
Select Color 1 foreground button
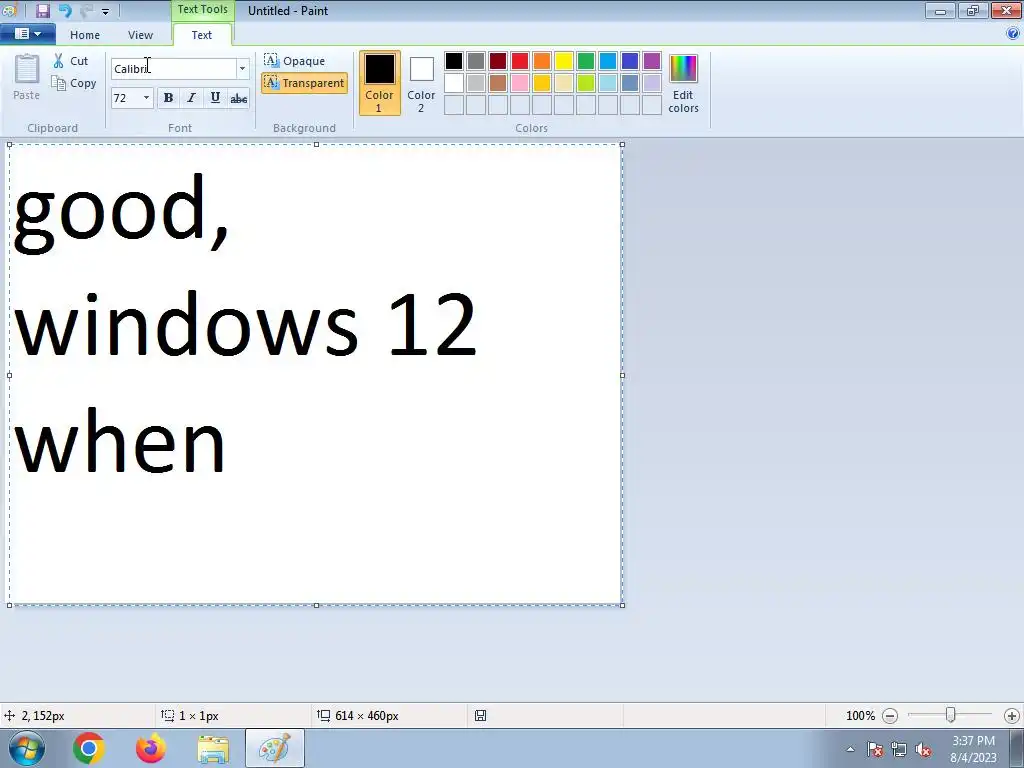tap(379, 83)
